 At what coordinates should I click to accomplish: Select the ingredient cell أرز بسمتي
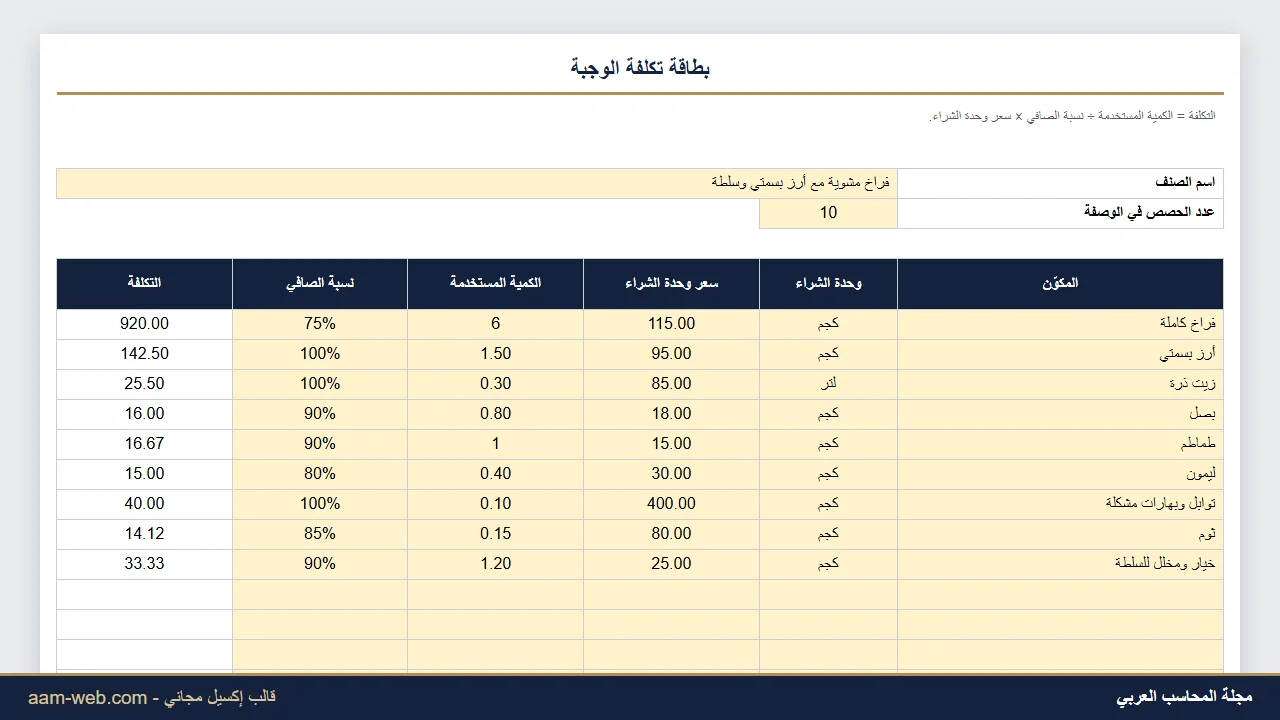[1060, 354]
